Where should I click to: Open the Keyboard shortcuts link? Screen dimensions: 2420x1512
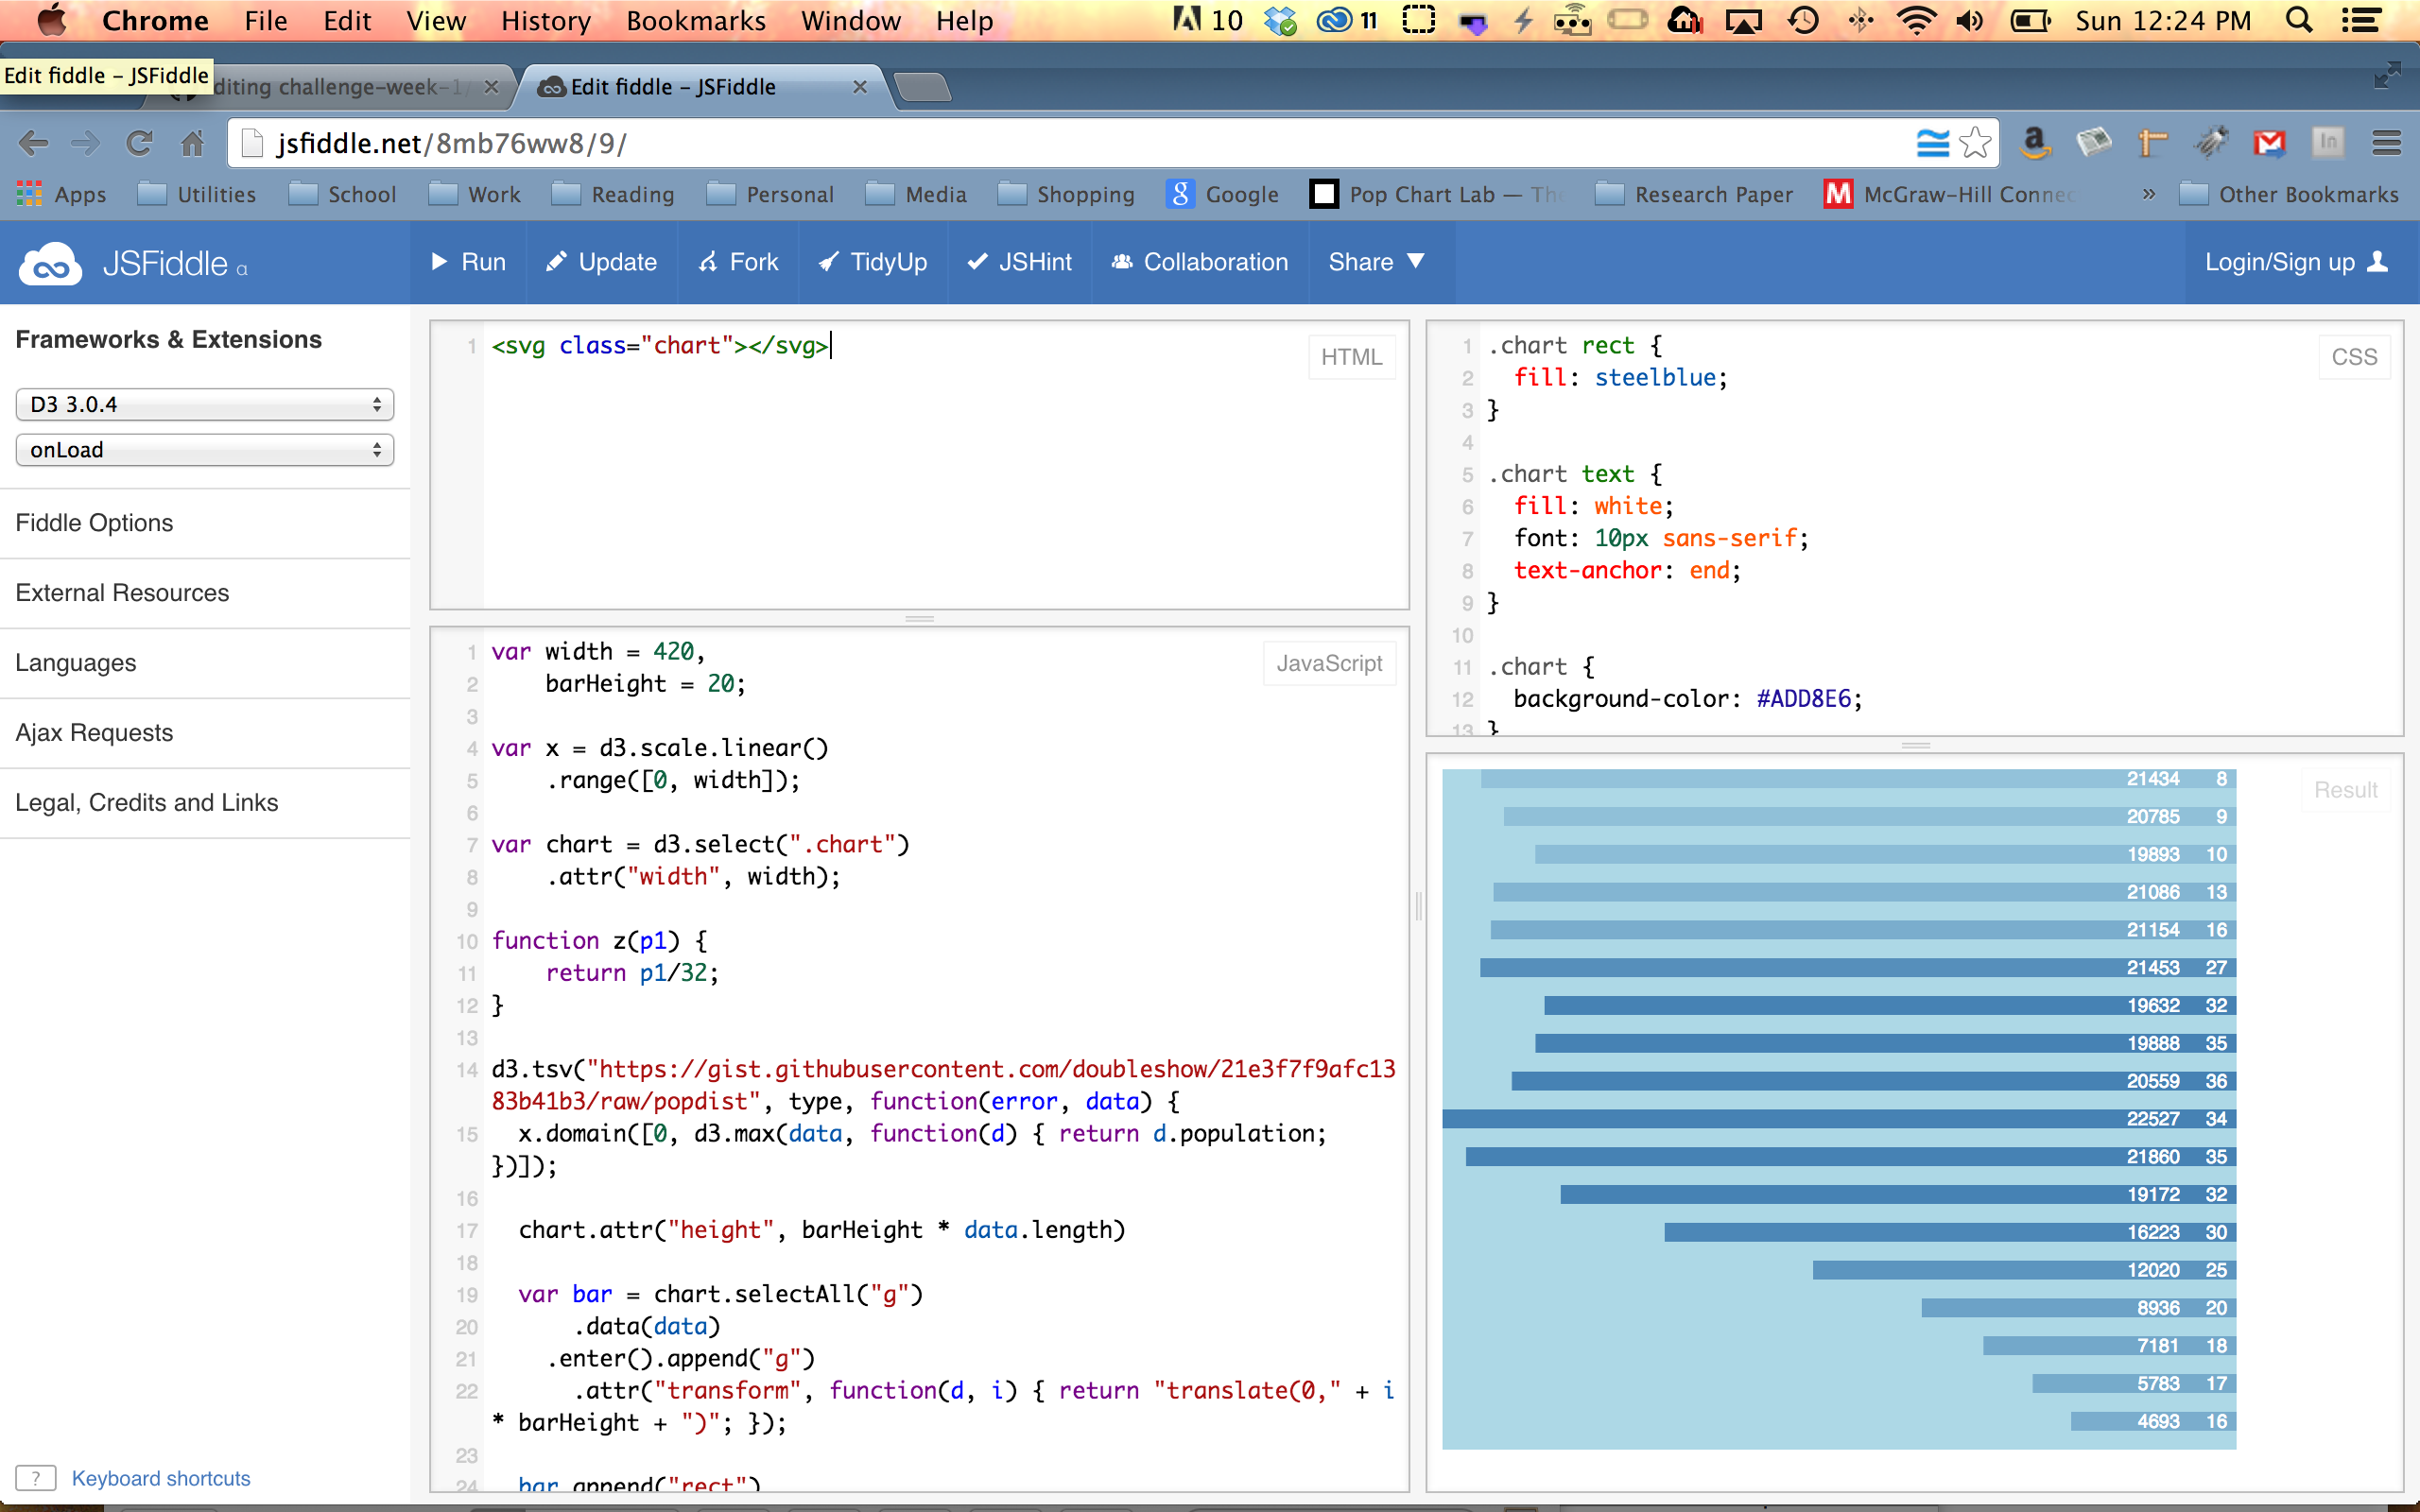pos(161,1478)
